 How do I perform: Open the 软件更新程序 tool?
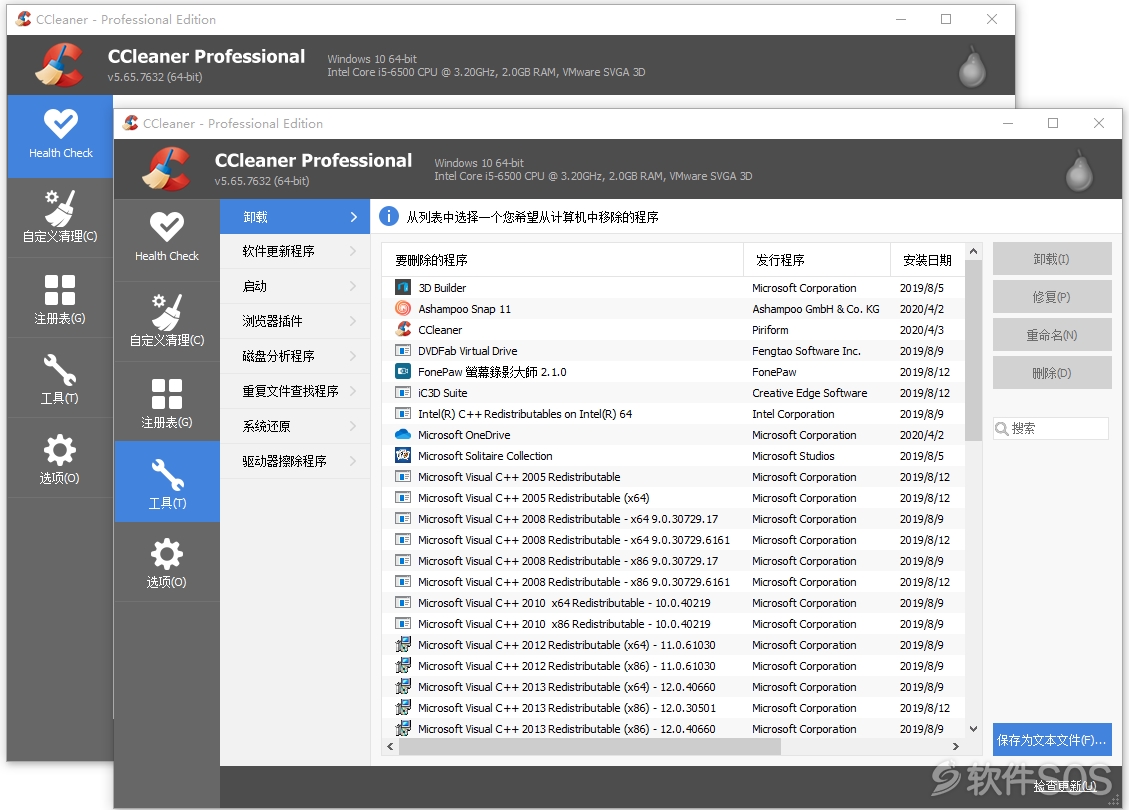[295, 251]
